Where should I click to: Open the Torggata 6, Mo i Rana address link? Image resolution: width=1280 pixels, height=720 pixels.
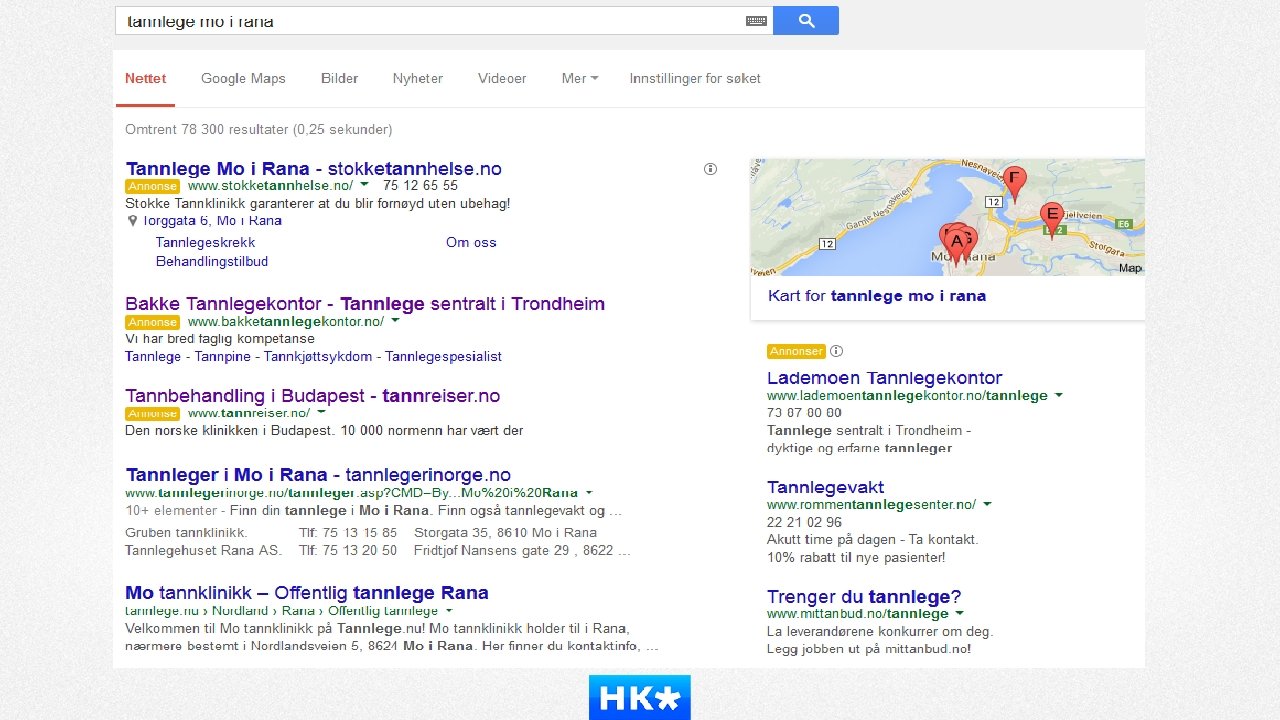[x=212, y=221]
